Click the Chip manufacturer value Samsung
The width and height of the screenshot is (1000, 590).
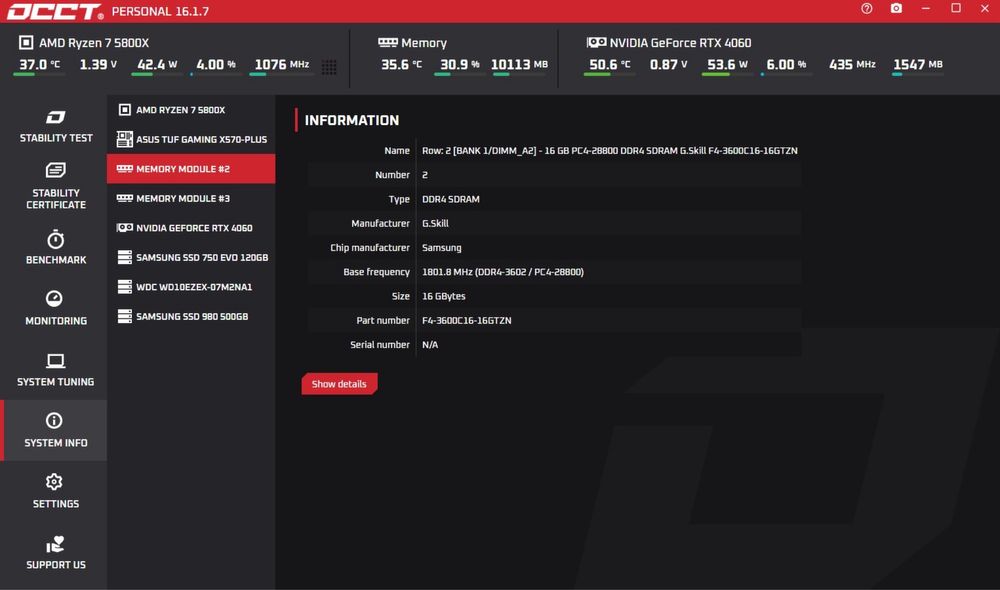[441, 247]
